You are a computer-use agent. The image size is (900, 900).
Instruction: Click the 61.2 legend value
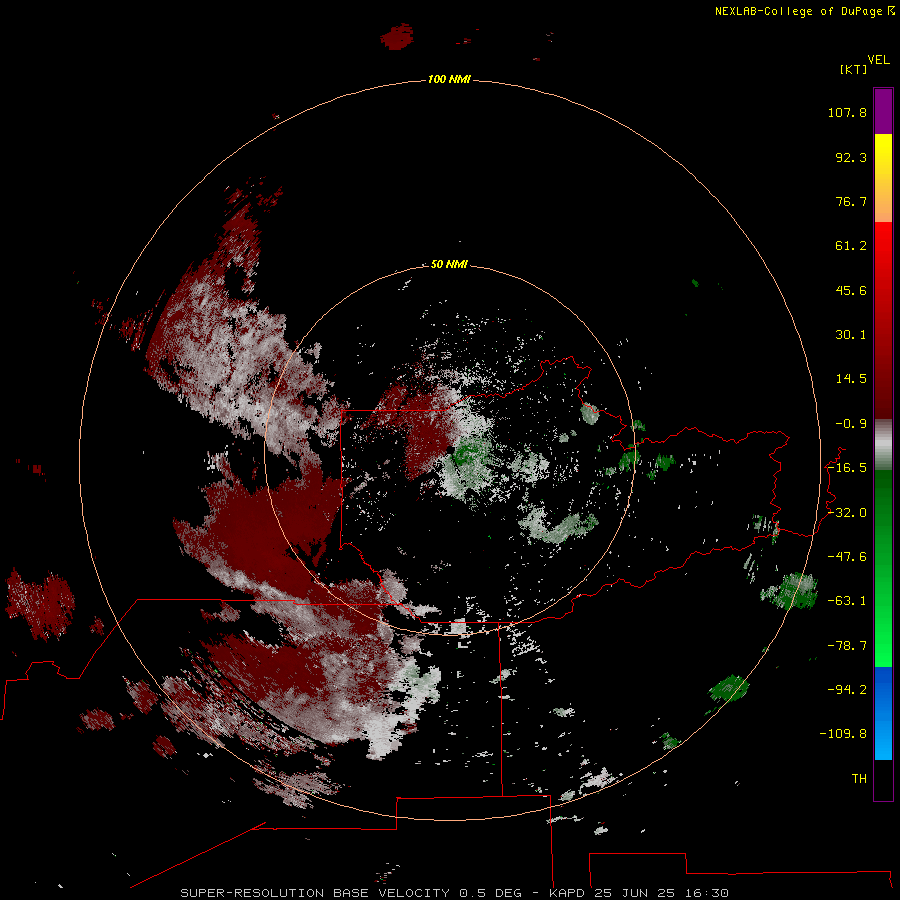pos(851,246)
